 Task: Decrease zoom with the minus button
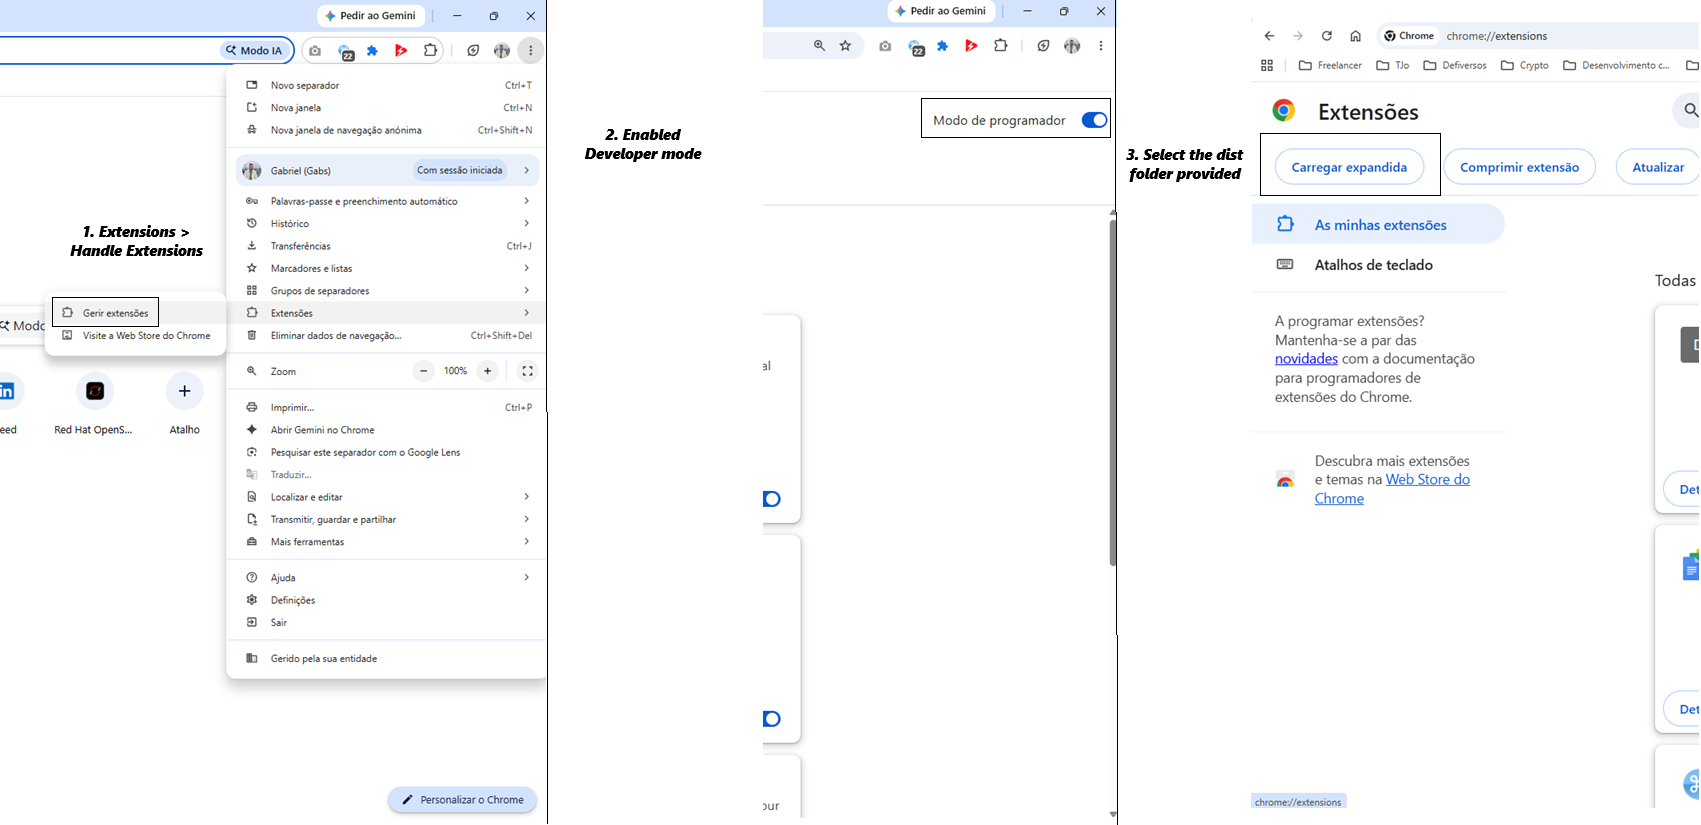click(424, 371)
